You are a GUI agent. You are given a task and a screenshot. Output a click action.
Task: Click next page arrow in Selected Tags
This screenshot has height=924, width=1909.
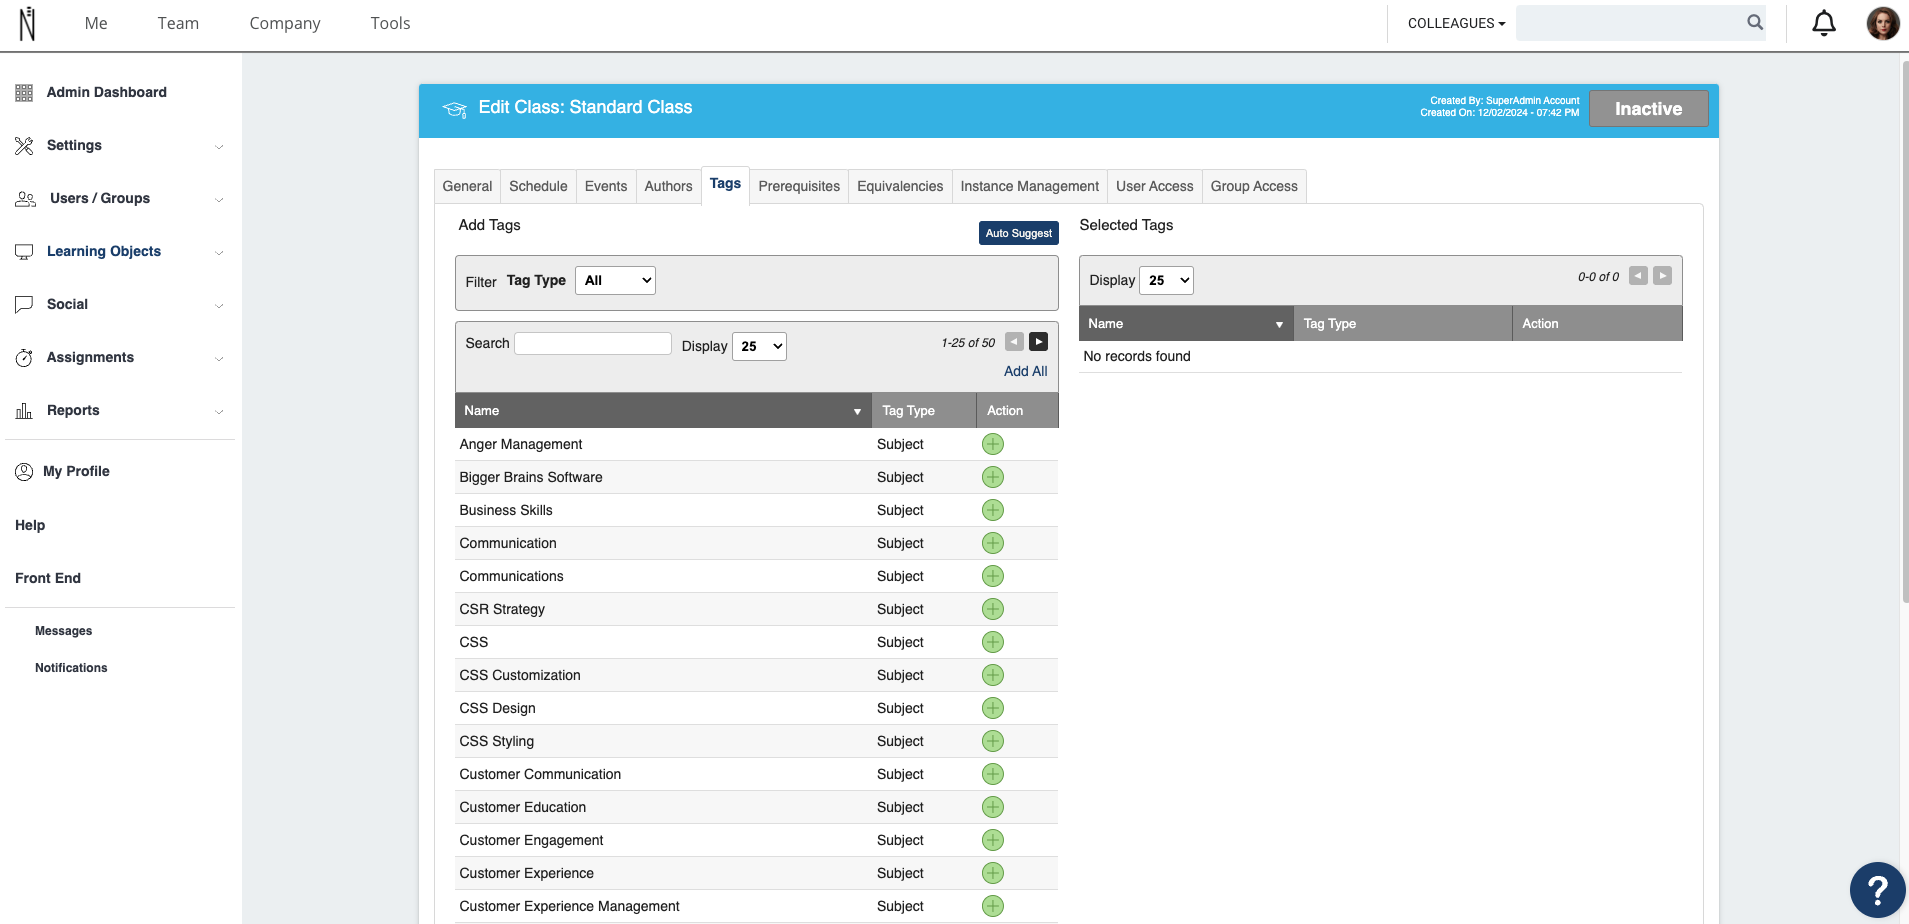(1662, 276)
